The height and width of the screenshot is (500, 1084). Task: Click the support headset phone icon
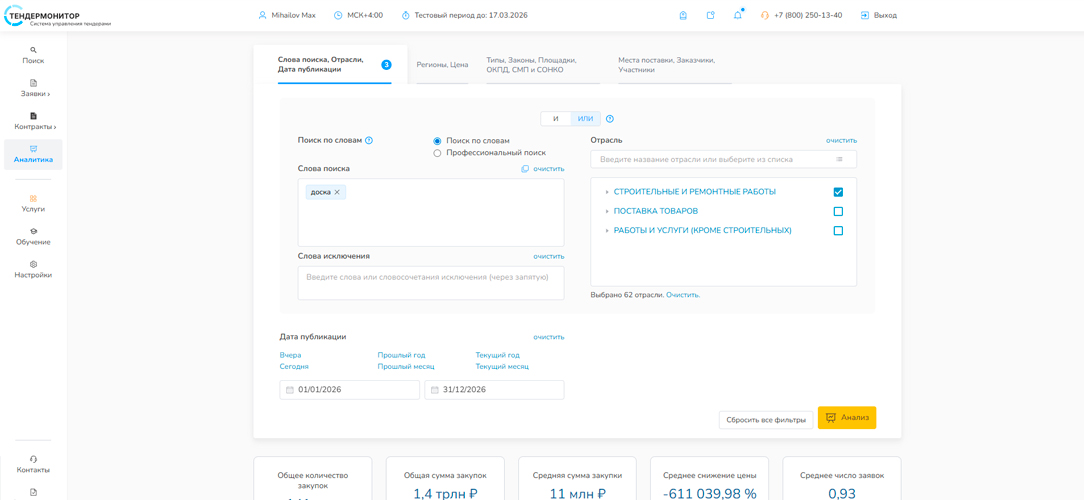coord(765,15)
